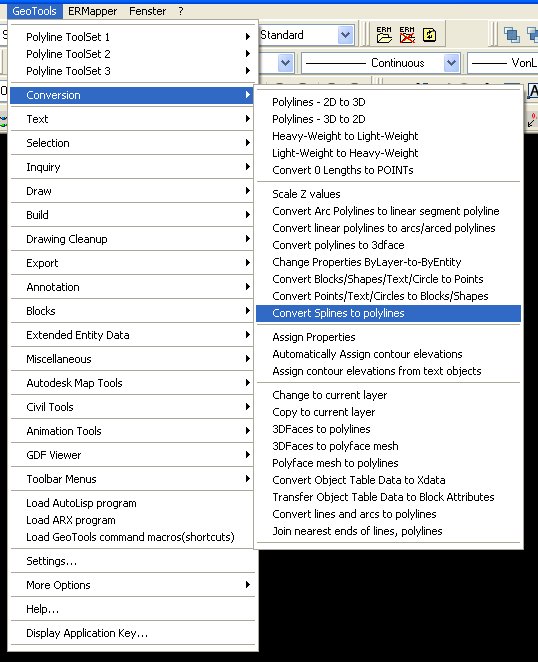Choose Load AutoLisp program

tap(132, 503)
